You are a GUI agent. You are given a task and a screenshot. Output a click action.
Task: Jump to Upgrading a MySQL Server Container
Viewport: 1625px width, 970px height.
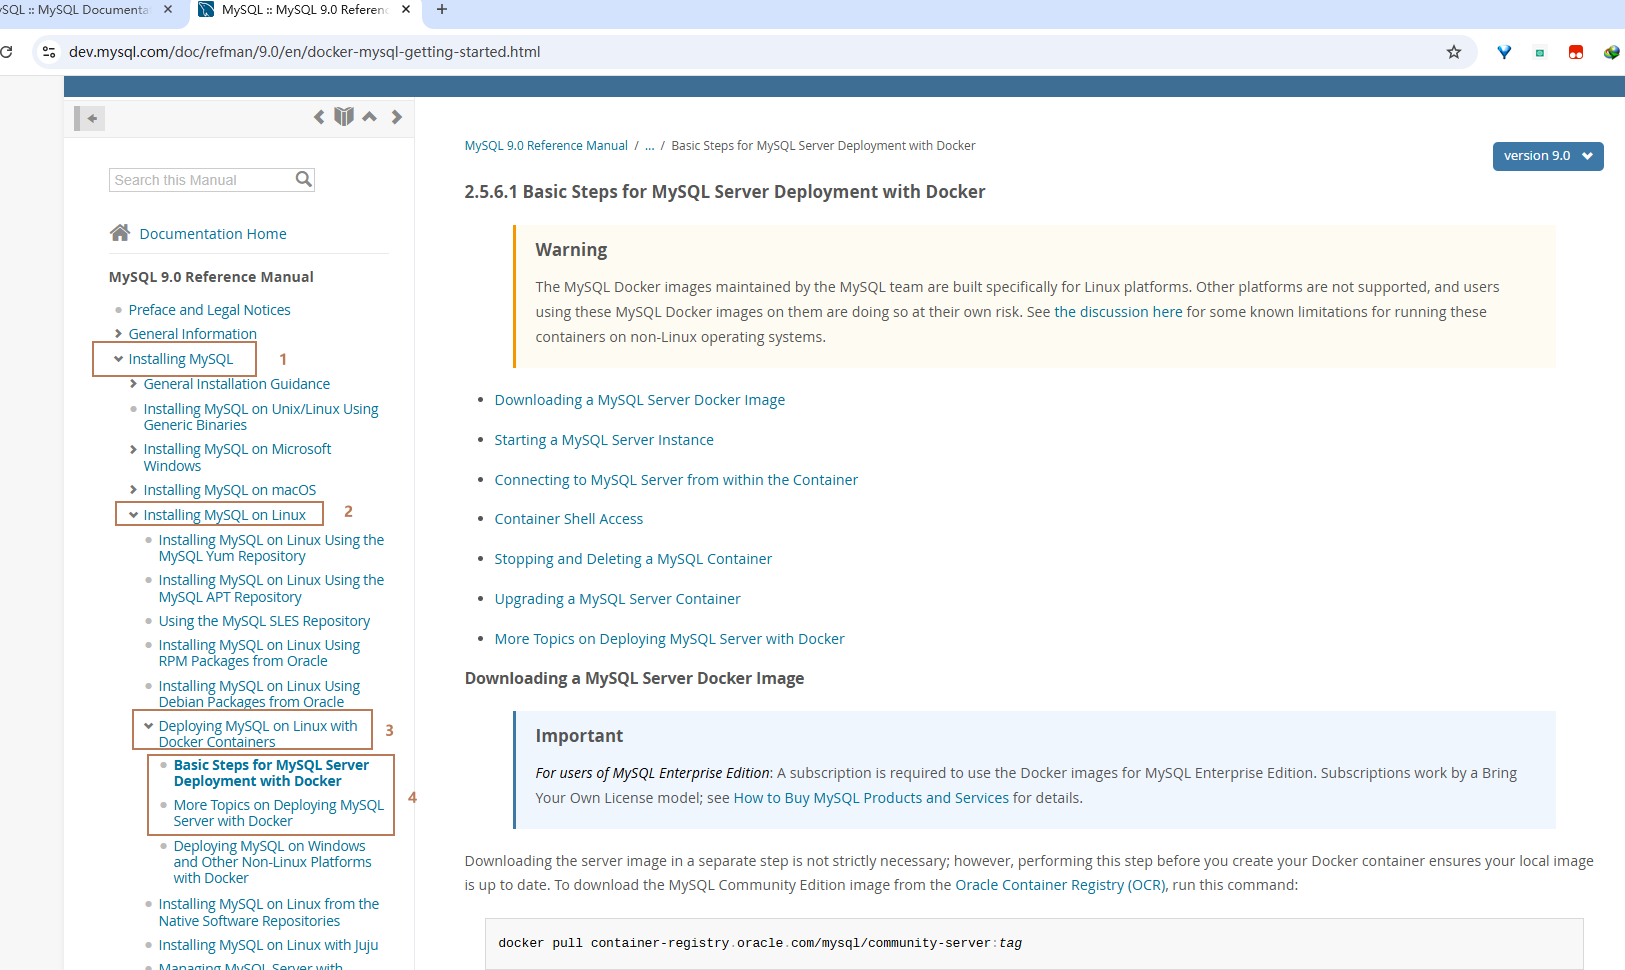coord(617,599)
